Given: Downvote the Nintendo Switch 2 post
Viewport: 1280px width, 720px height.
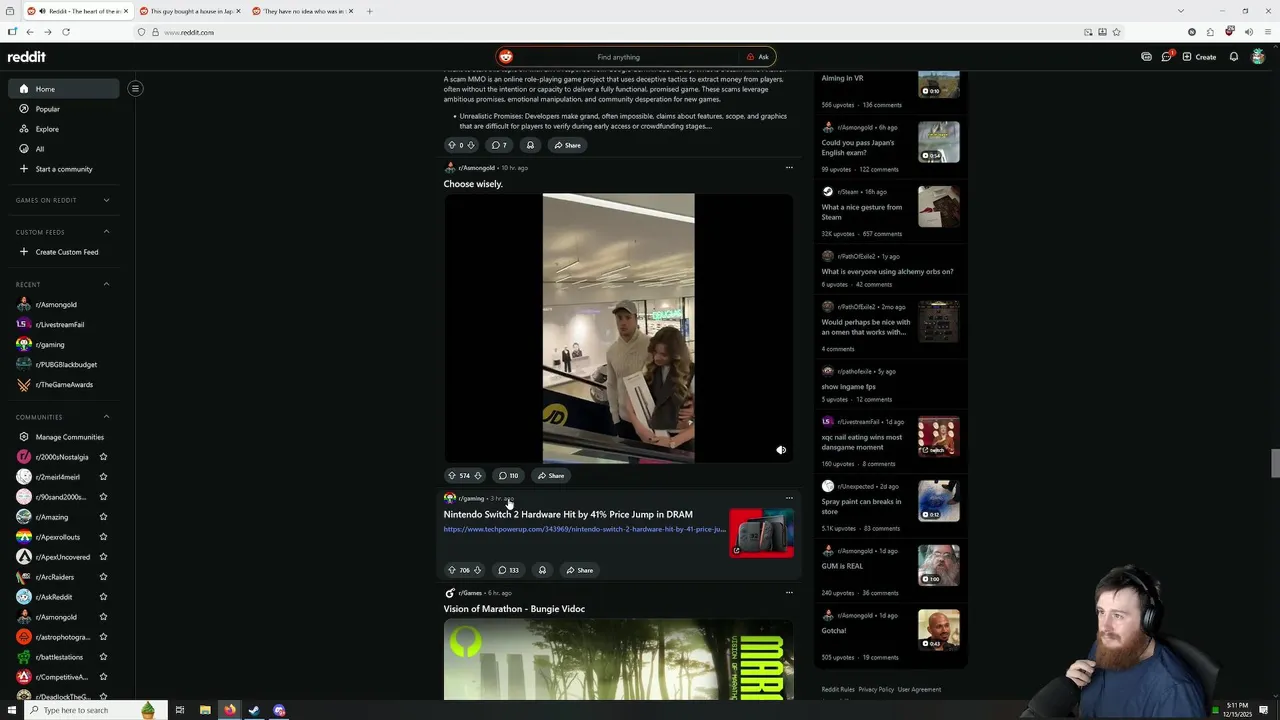Looking at the screenshot, I should coord(477,570).
